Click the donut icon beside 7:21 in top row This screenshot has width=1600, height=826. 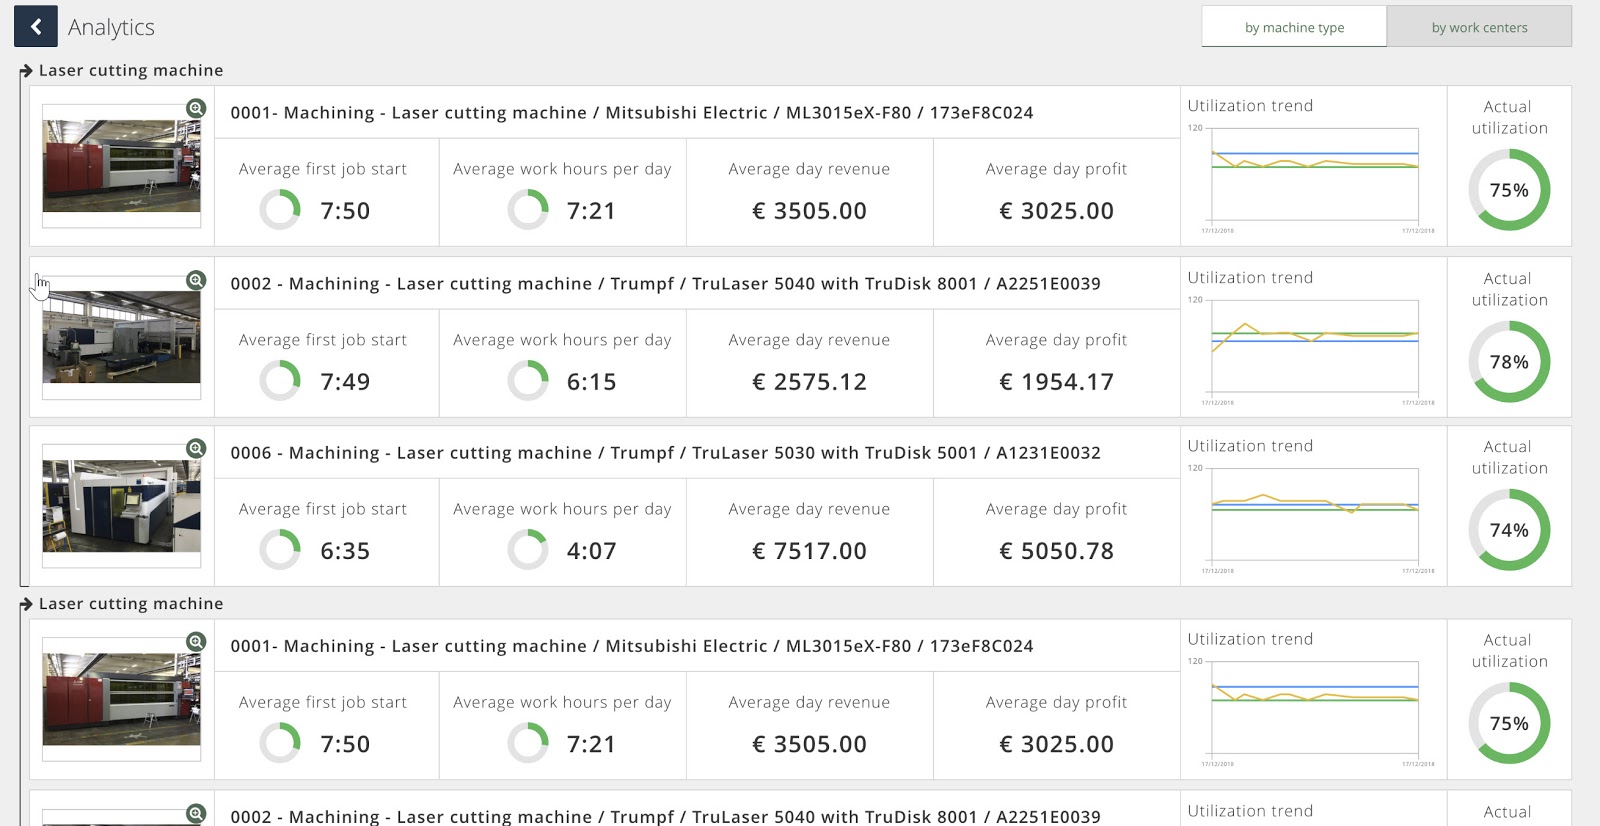[527, 210]
